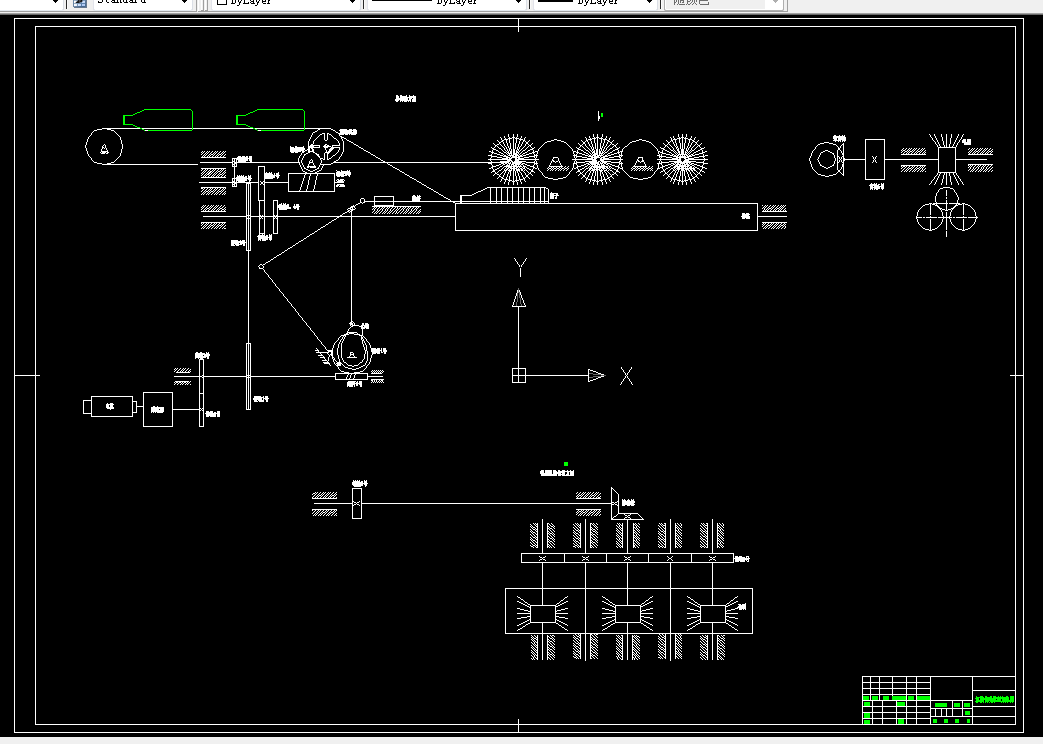Image resolution: width=1043 pixels, height=744 pixels.
Task: Select the worm box below the Geneva wheel
Action: pos(311,182)
